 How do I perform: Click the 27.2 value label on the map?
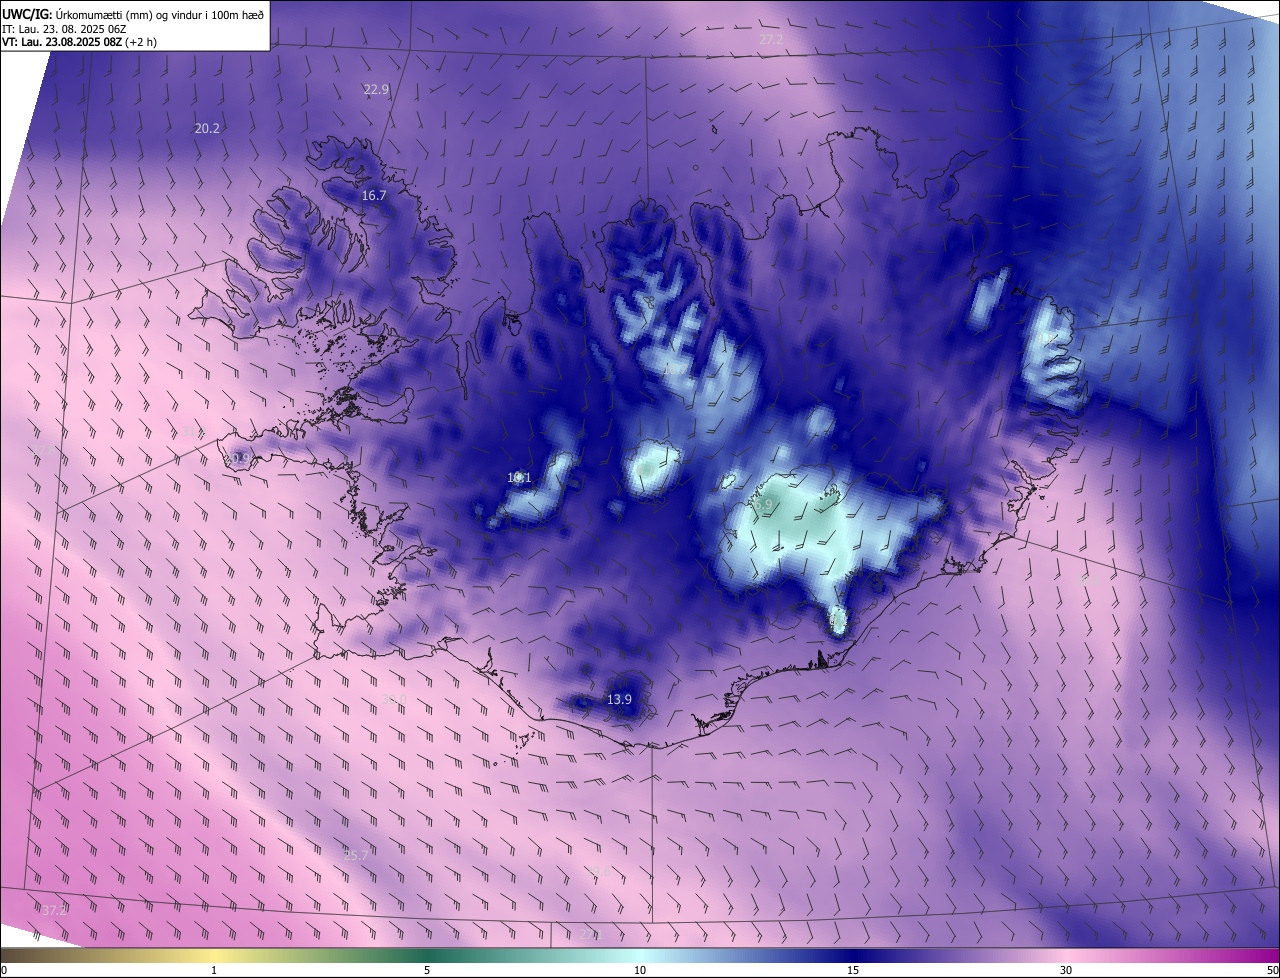pos(771,40)
